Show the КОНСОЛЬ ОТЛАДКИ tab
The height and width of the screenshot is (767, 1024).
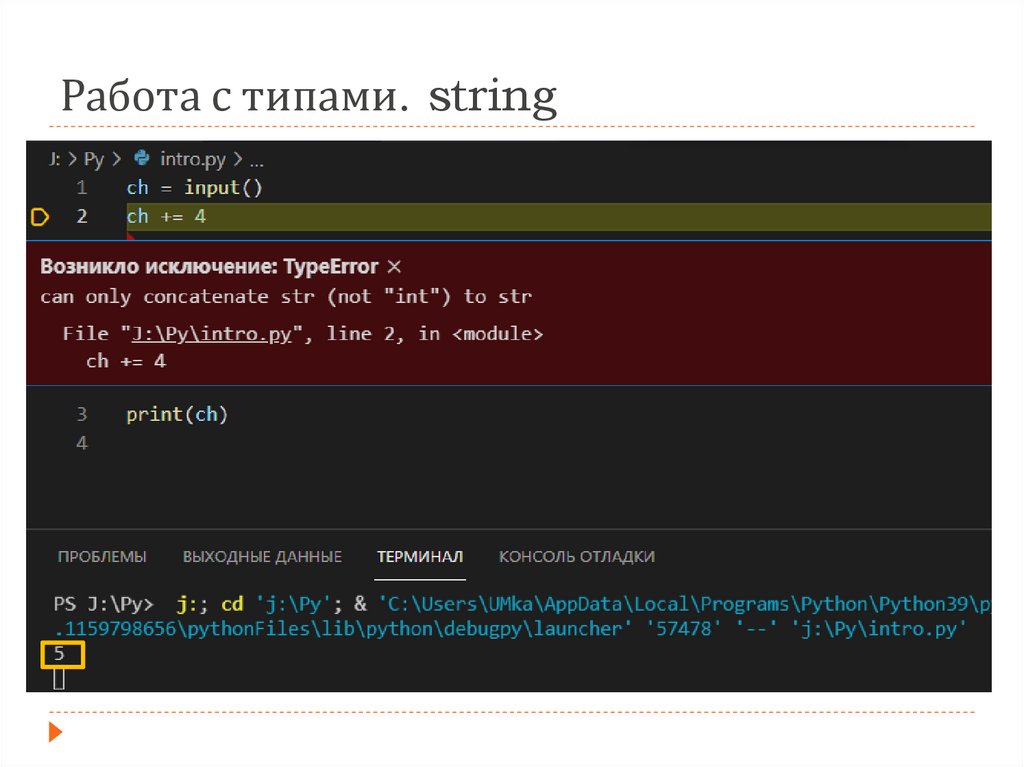pyautogui.click(x=577, y=557)
